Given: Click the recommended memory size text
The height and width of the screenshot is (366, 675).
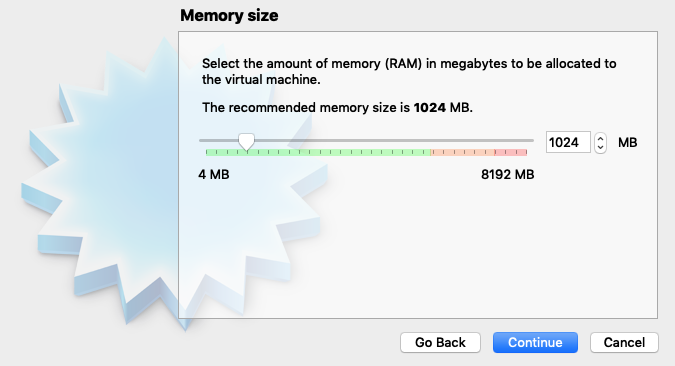Looking at the screenshot, I should tap(338, 107).
